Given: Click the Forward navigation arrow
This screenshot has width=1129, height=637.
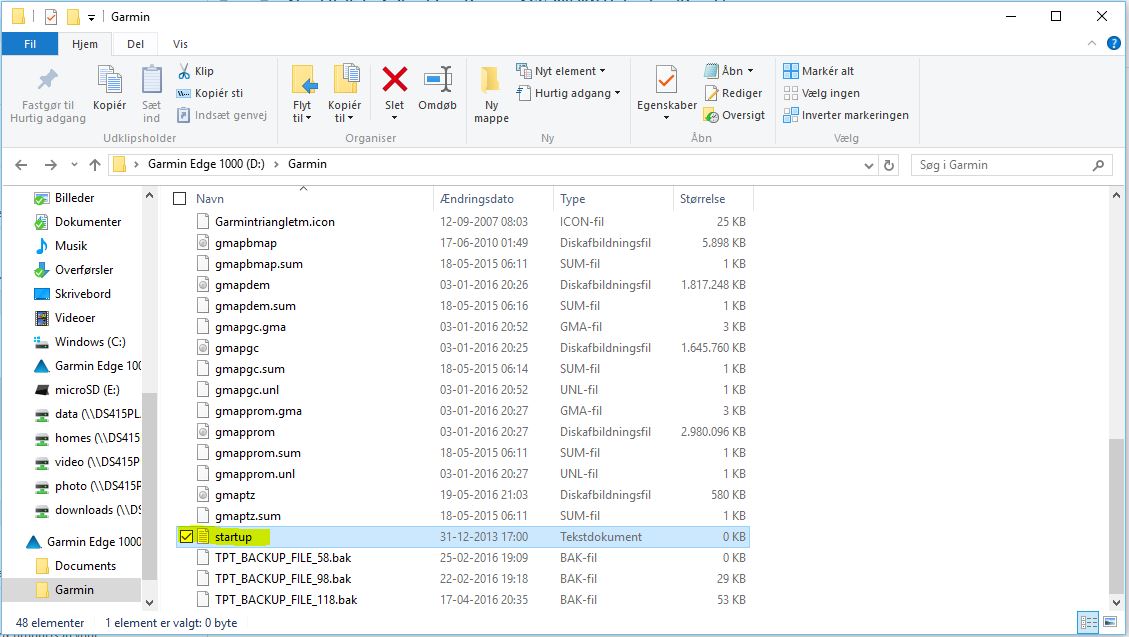Looking at the screenshot, I should coord(50,165).
